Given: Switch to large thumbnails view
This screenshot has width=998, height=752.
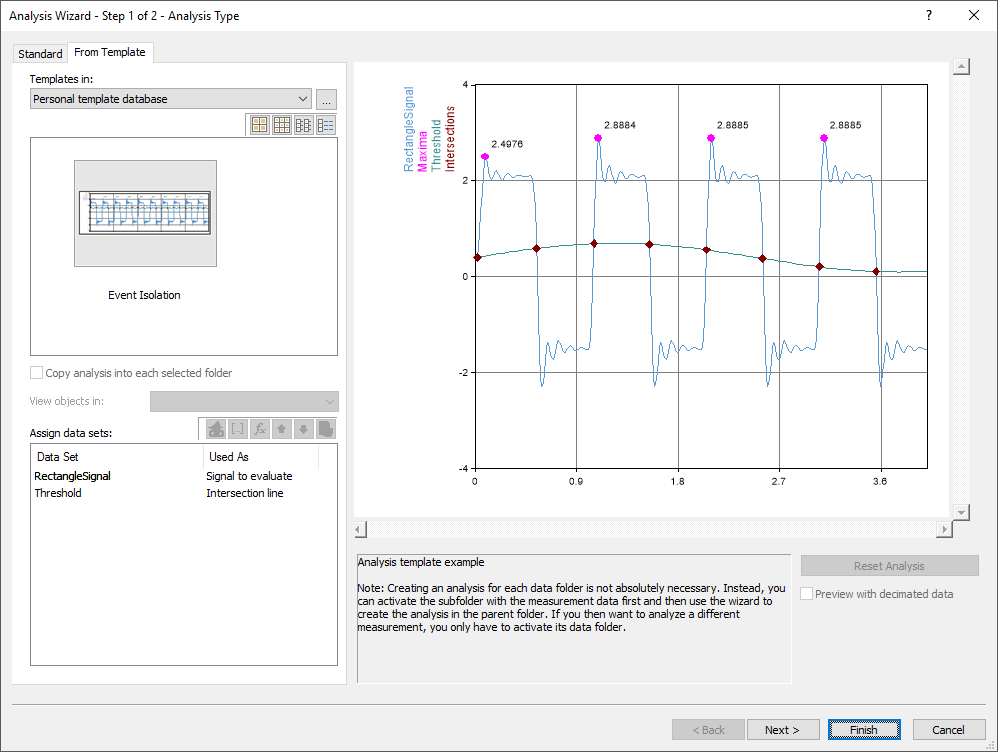Looking at the screenshot, I should [x=260, y=125].
